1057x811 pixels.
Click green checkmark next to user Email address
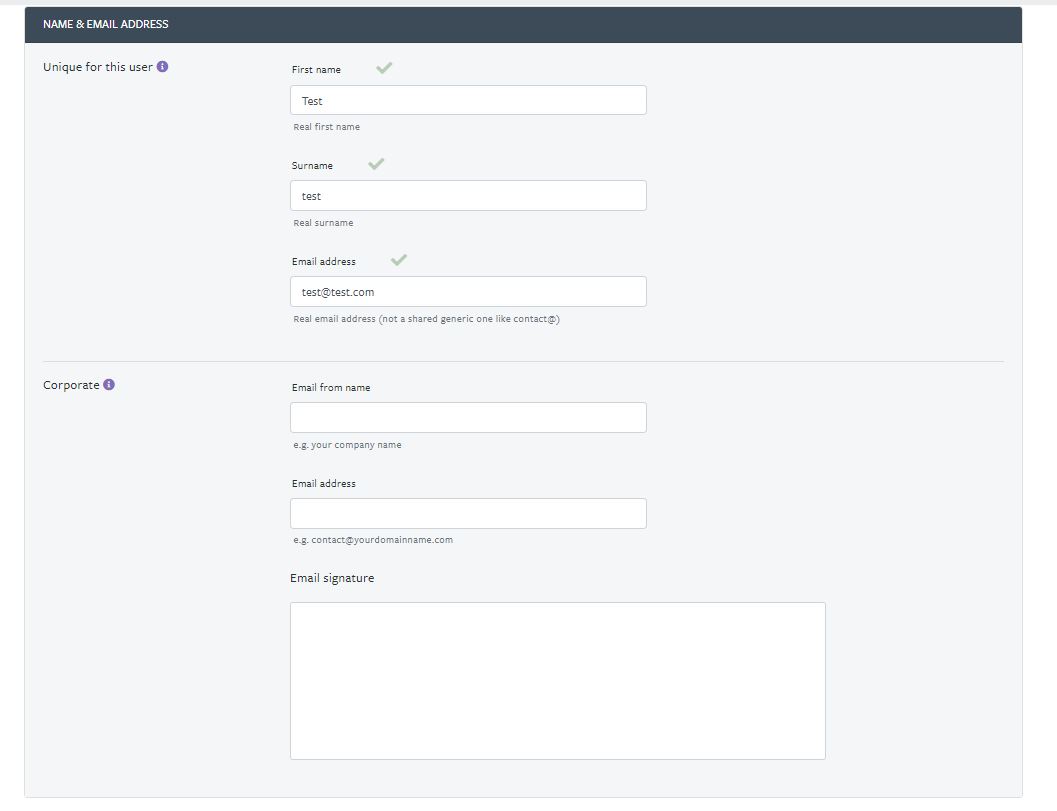point(399,260)
